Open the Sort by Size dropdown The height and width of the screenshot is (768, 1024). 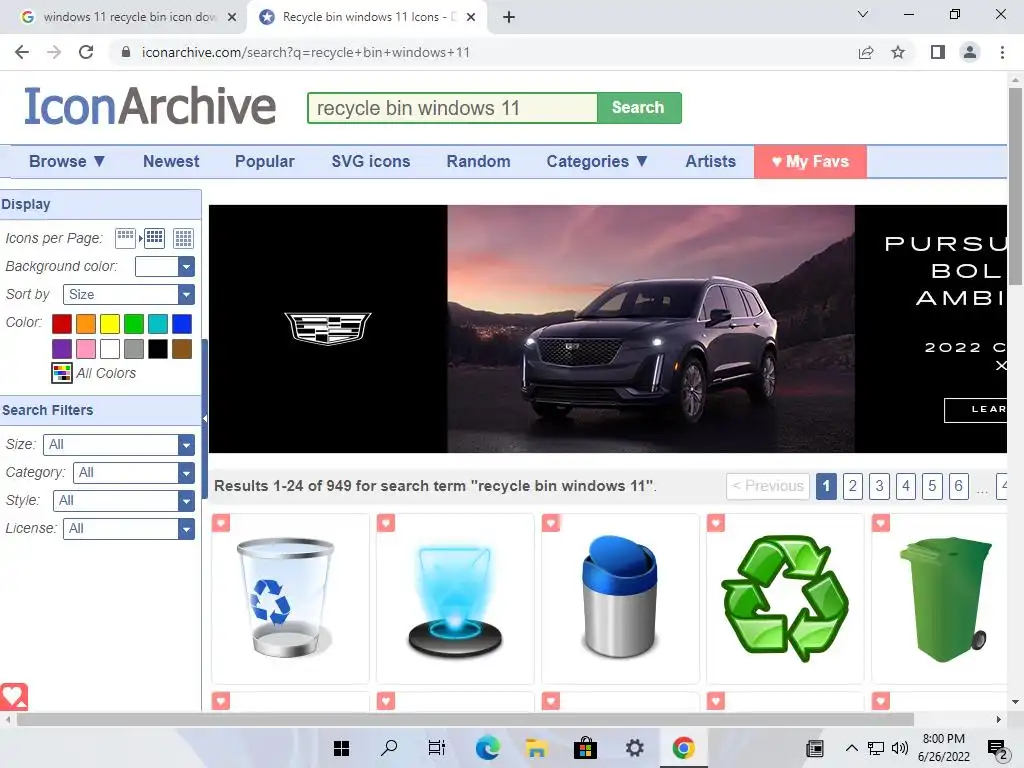pos(129,295)
